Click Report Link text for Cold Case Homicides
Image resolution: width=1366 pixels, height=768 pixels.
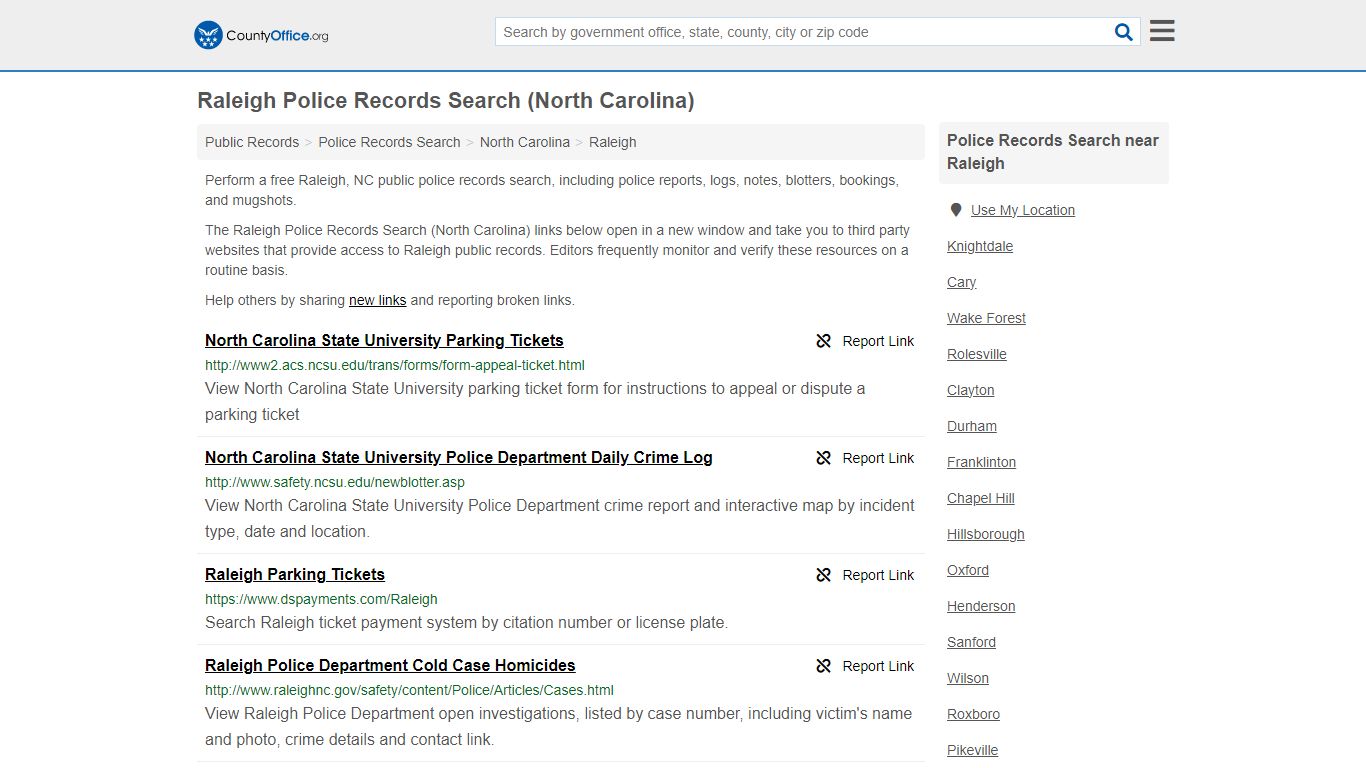878,666
